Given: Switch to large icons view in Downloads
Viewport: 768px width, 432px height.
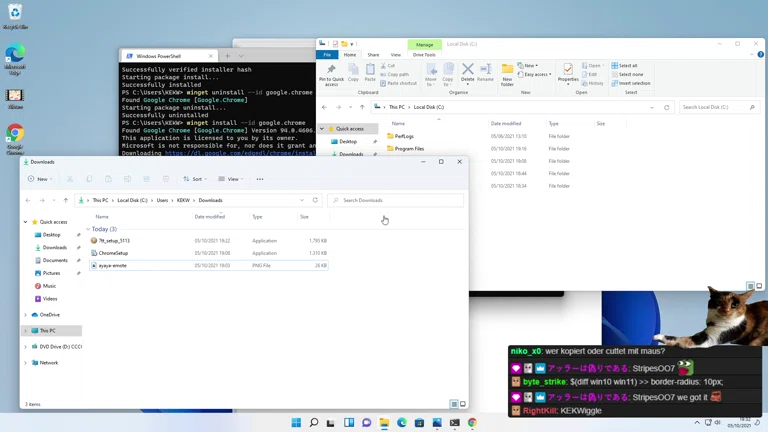Looking at the screenshot, I should (x=463, y=404).
